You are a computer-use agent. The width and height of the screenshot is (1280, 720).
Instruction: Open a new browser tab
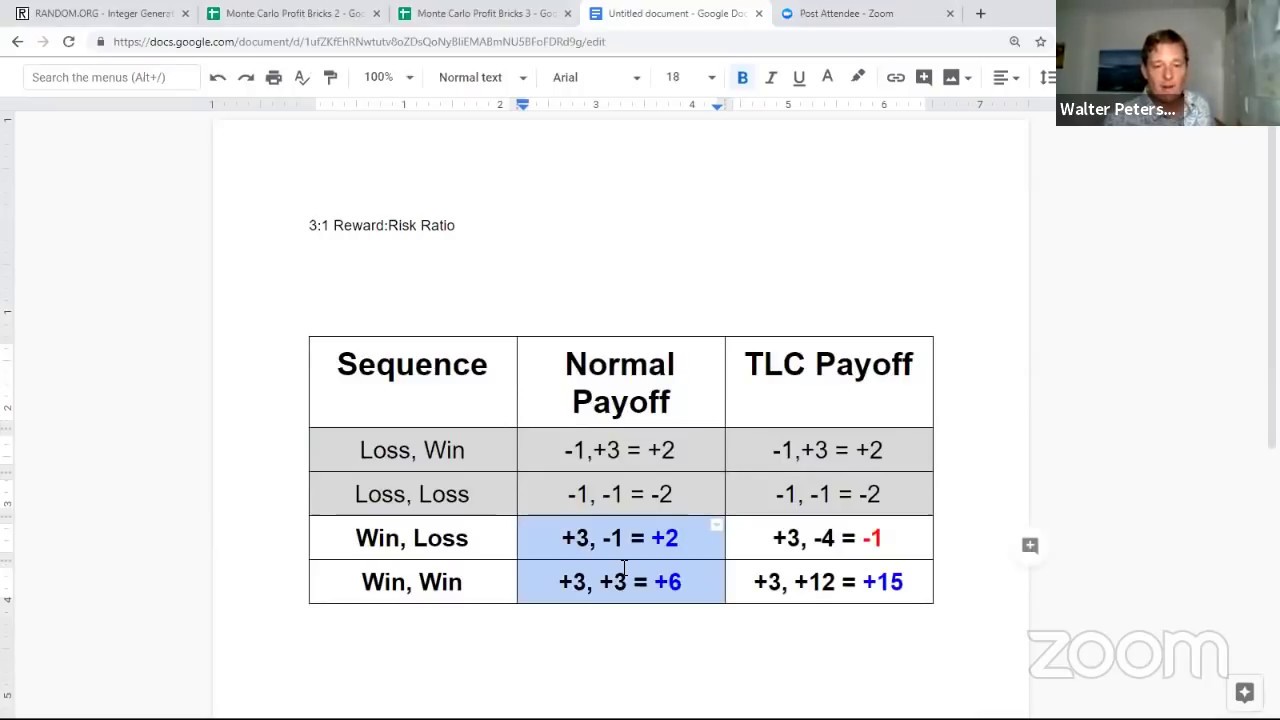pyautogui.click(x=980, y=14)
